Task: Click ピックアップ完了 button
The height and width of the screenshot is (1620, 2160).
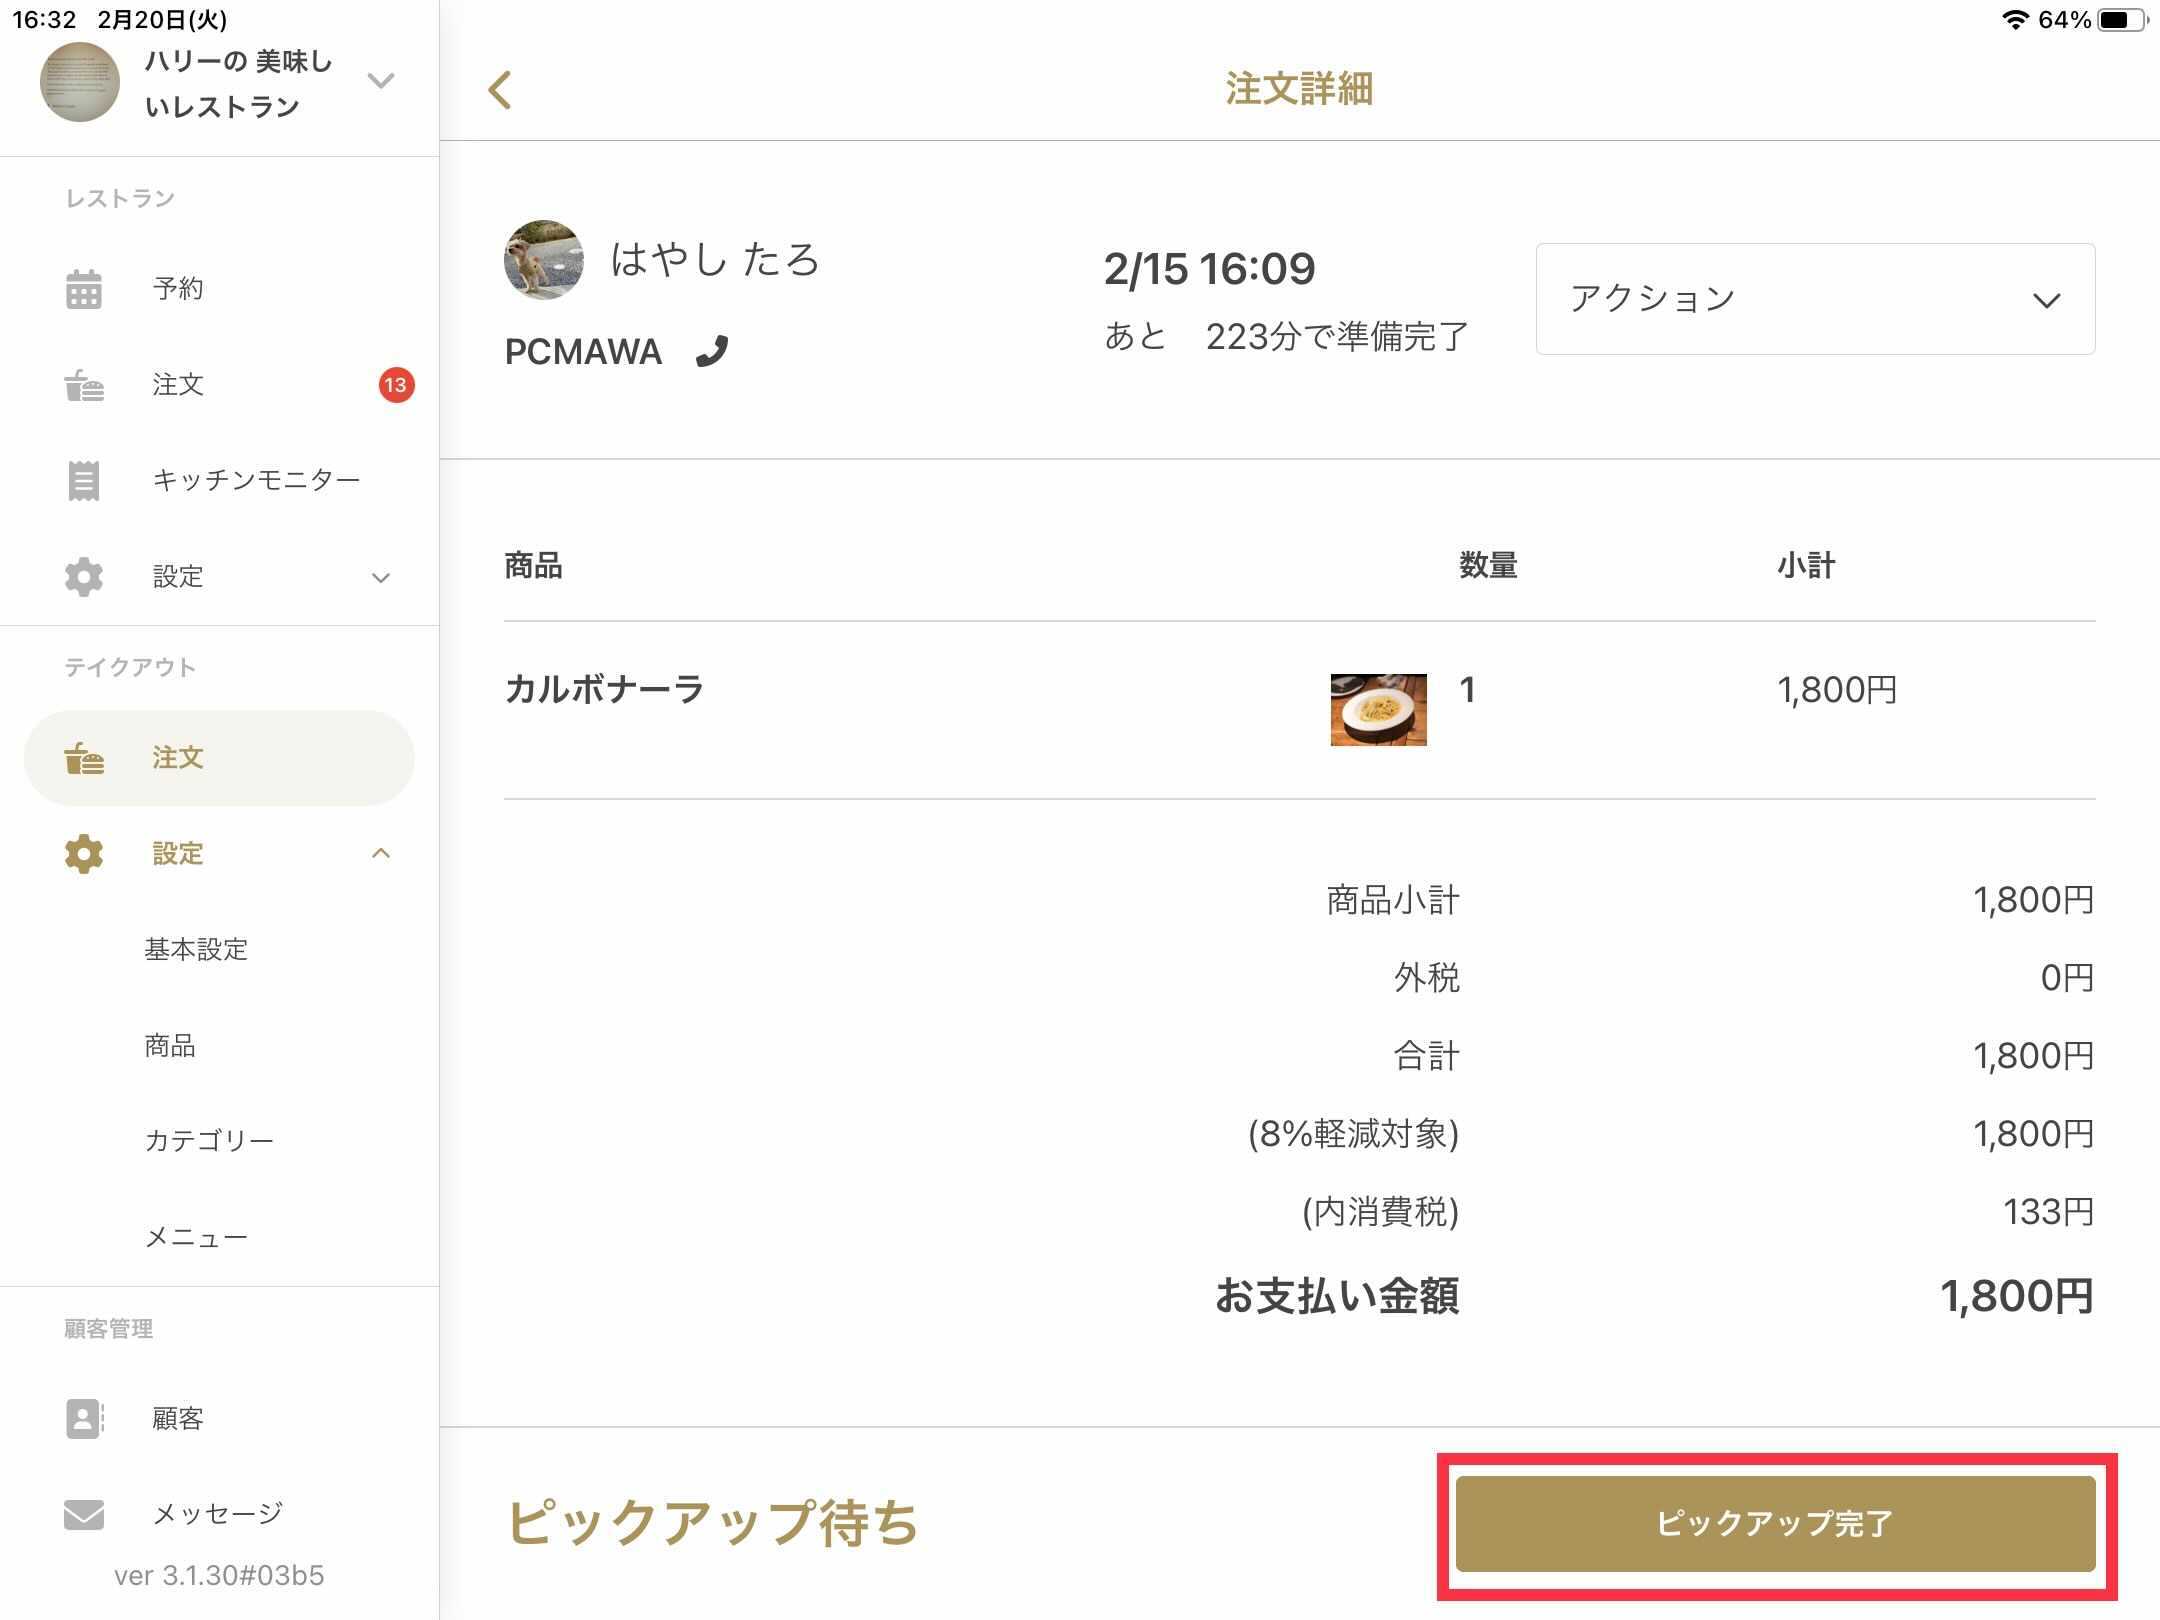Action: 1775,1524
